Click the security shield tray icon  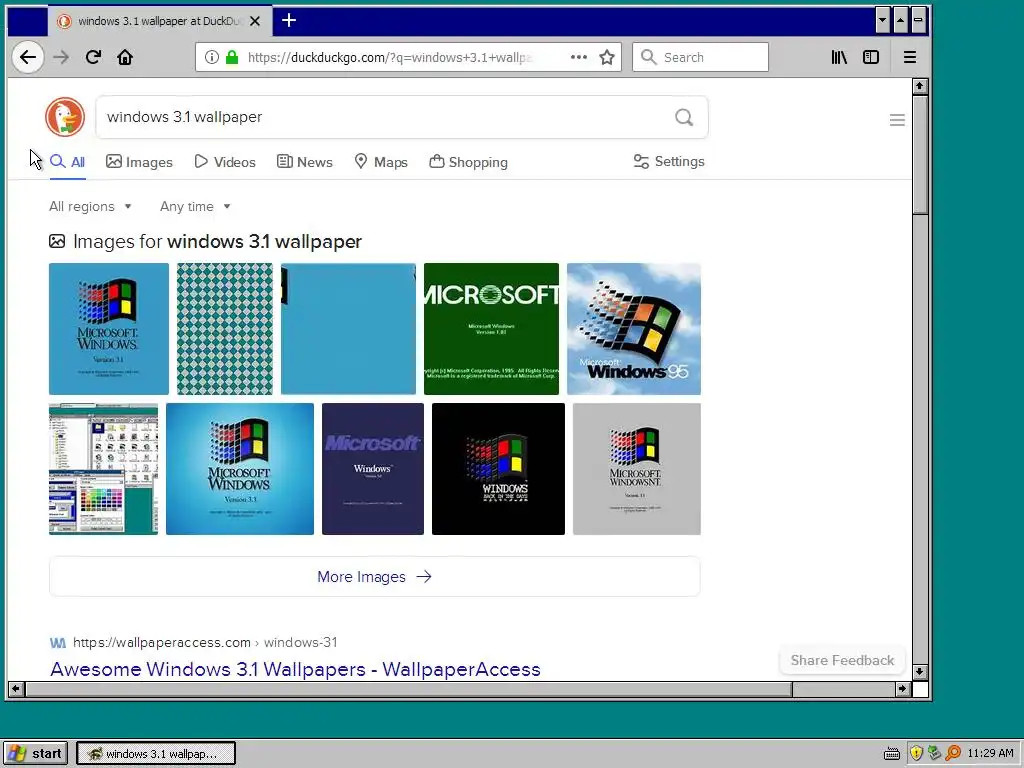[x=916, y=753]
